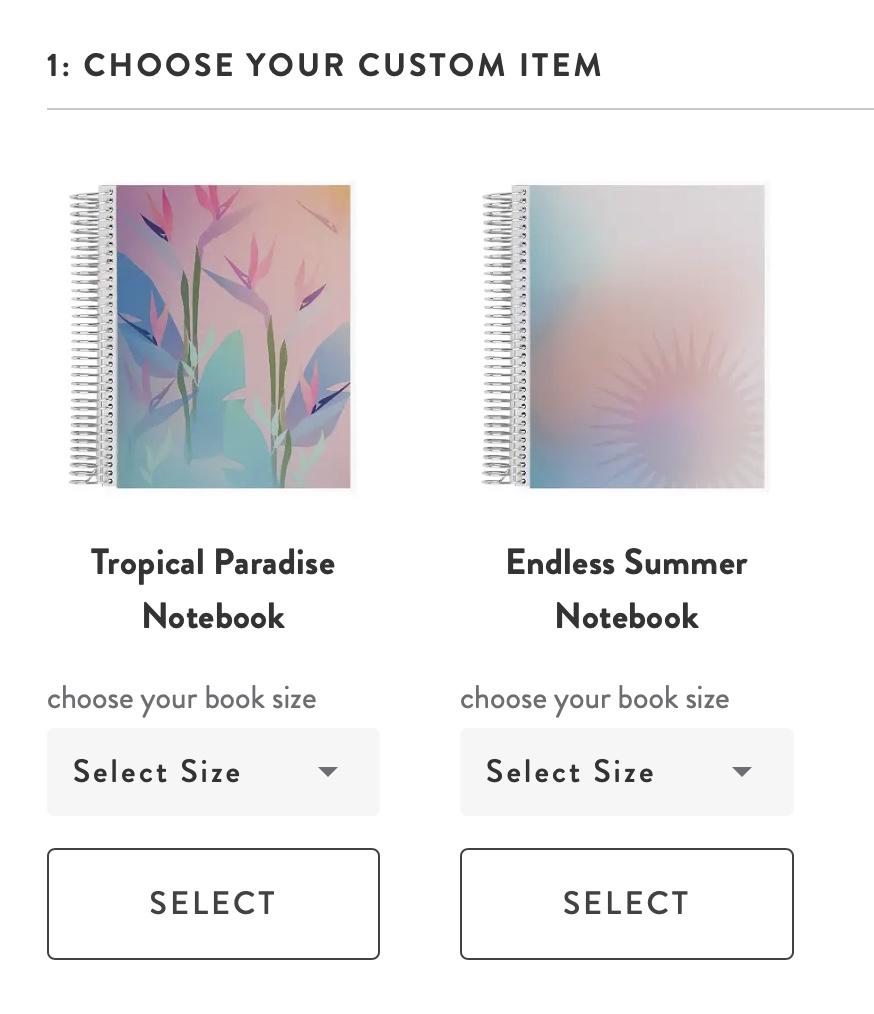Open the Endless Summer Select Size dropdown
Viewport: 874px width, 1014px height.
point(626,772)
